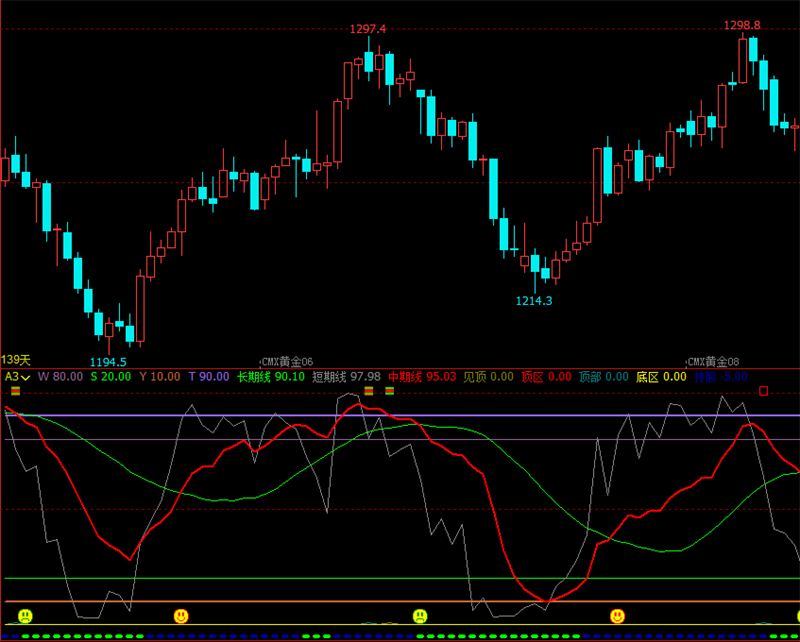The width and height of the screenshot is (800, 642).
Task: Click the 长期线 90.10 indicator value
Action: point(271,377)
